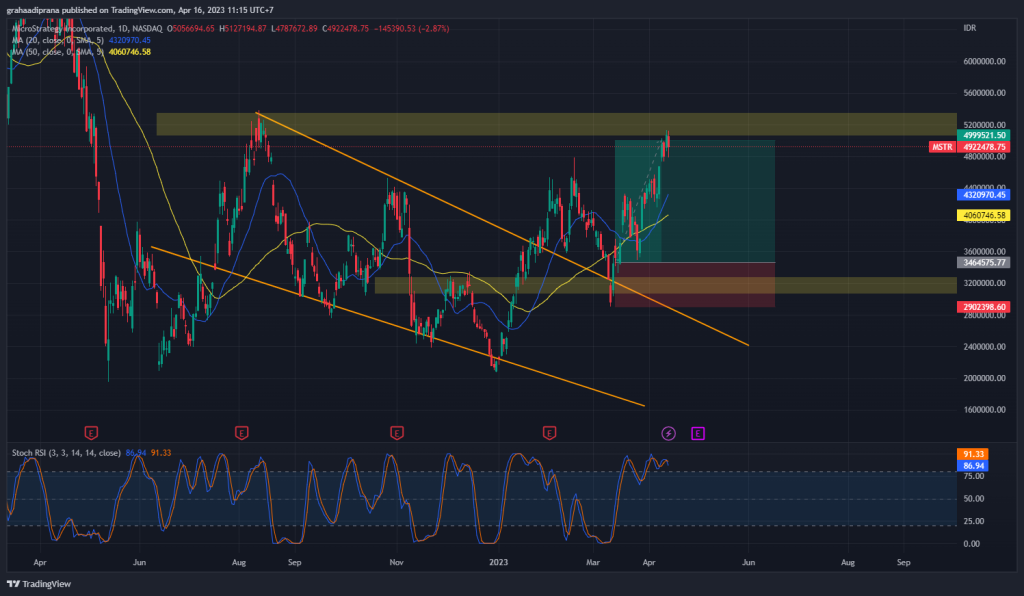Open the purple upcoming earnings marker
The width and height of the screenshot is (1024, 596).
[698, 433]
